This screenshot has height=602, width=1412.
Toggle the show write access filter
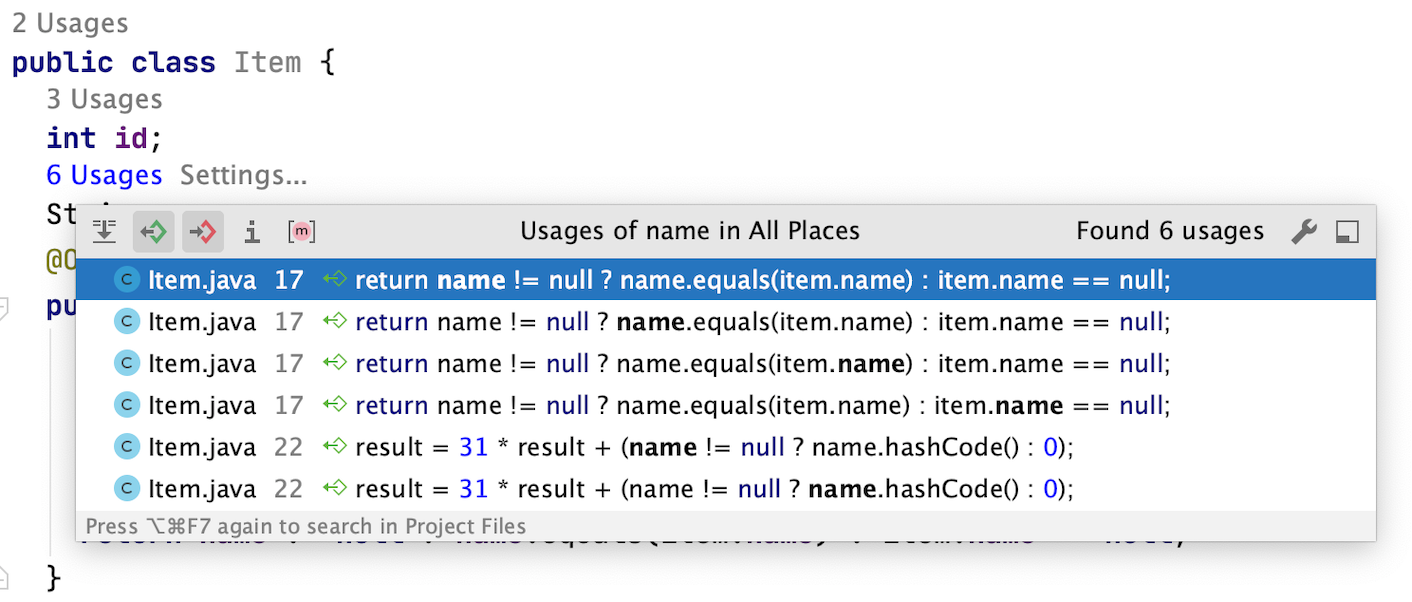coord(203,232)
